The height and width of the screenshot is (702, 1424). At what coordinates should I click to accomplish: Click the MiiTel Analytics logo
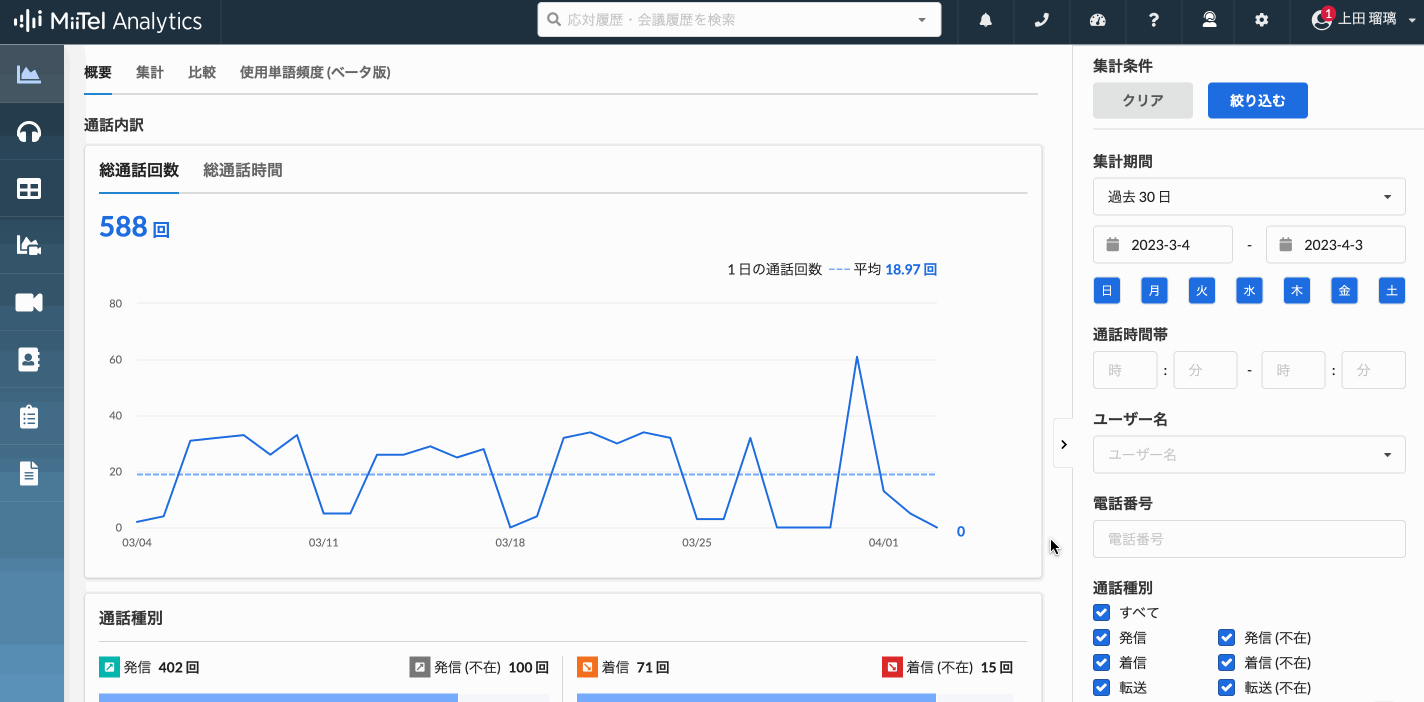(x=108, y=21)
